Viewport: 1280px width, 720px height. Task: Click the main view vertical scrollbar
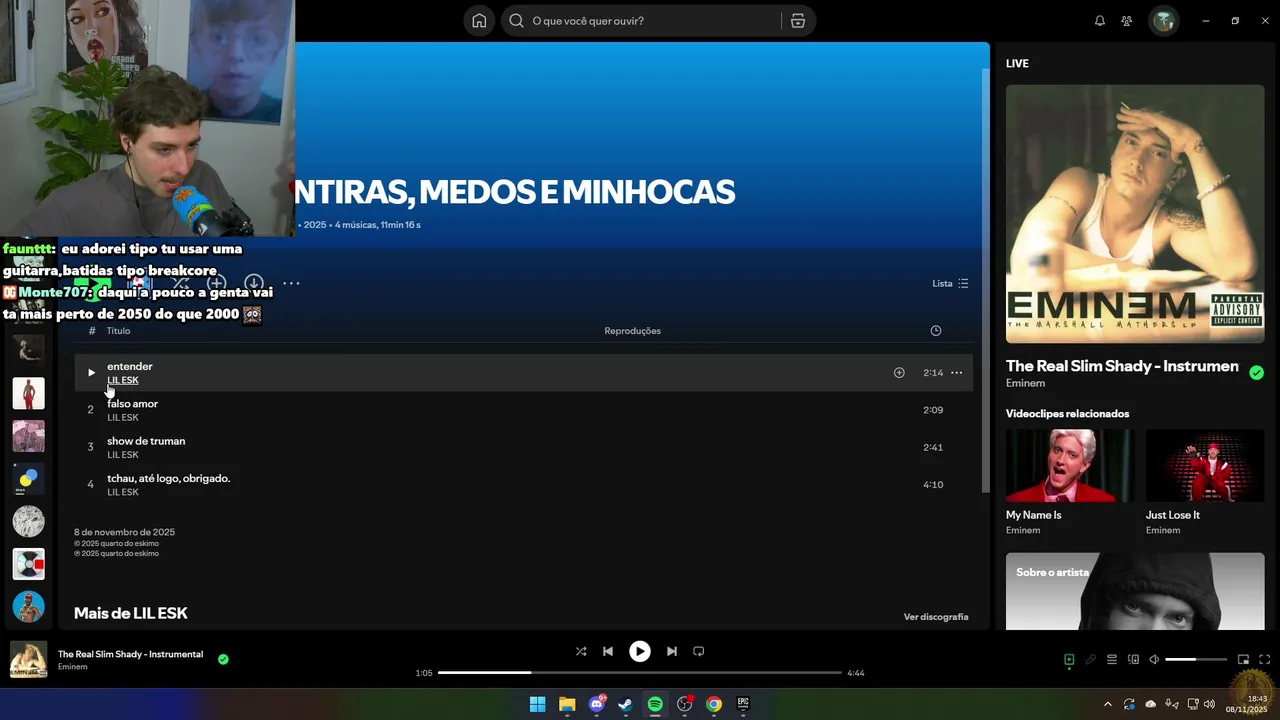[985, 280]
